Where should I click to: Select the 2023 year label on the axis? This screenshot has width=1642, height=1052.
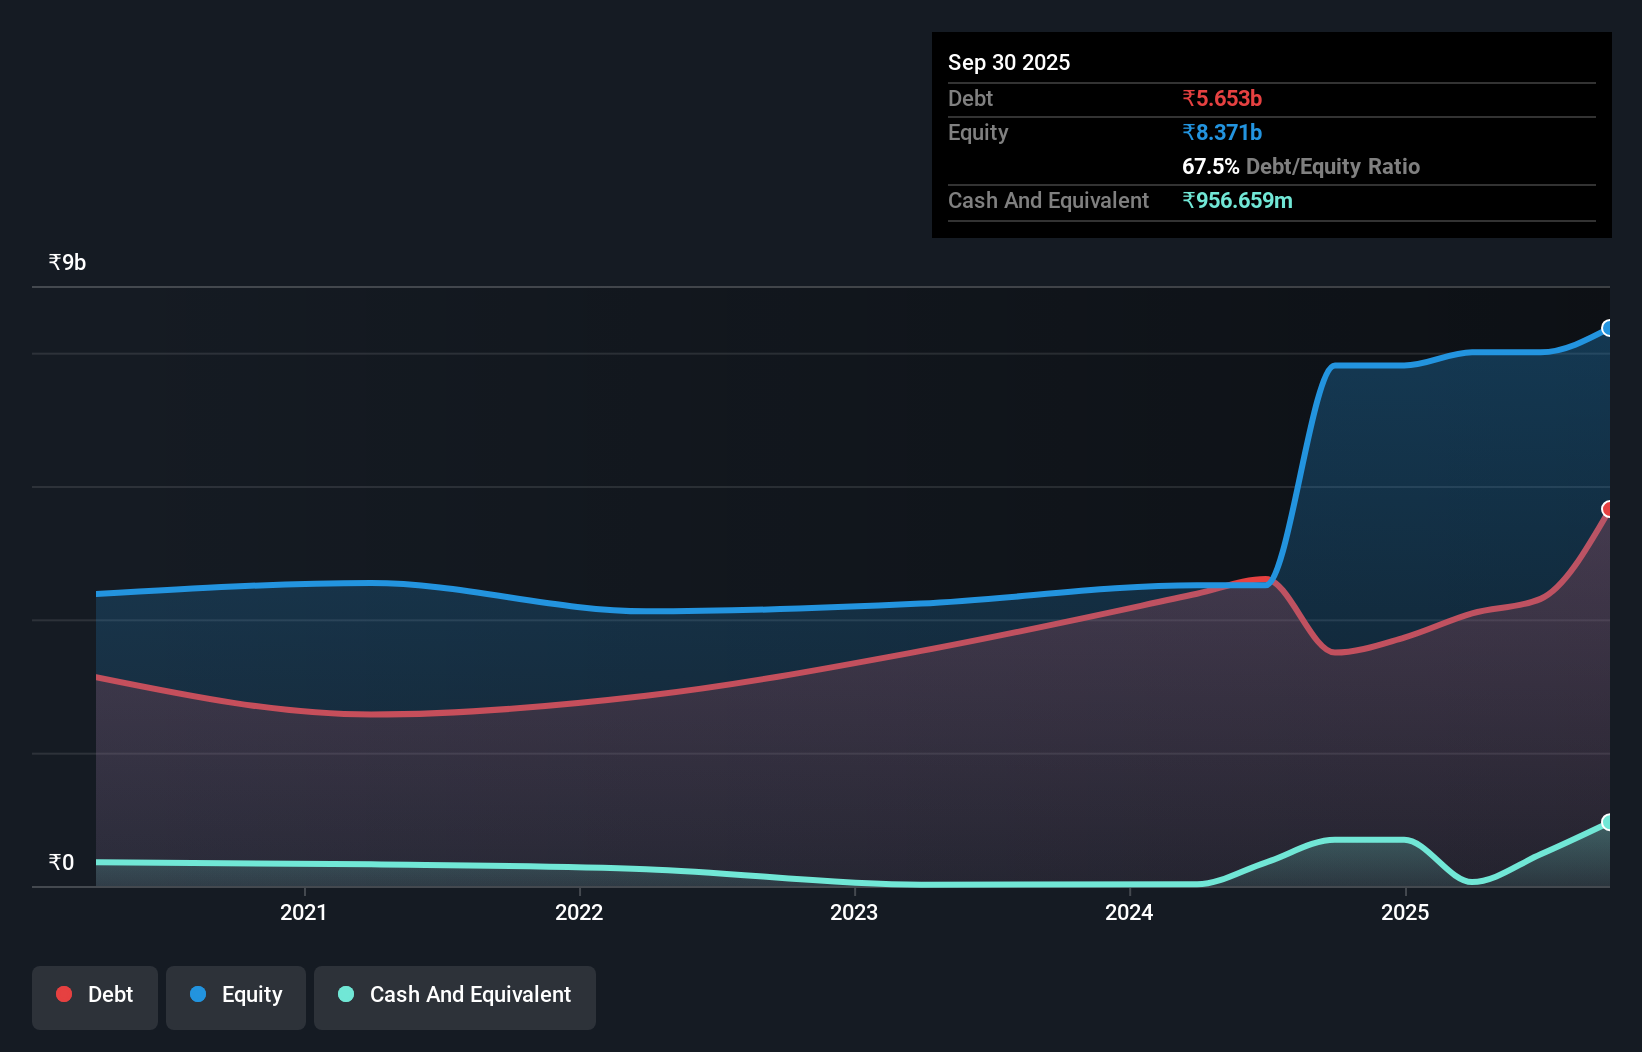click(855, 912)
